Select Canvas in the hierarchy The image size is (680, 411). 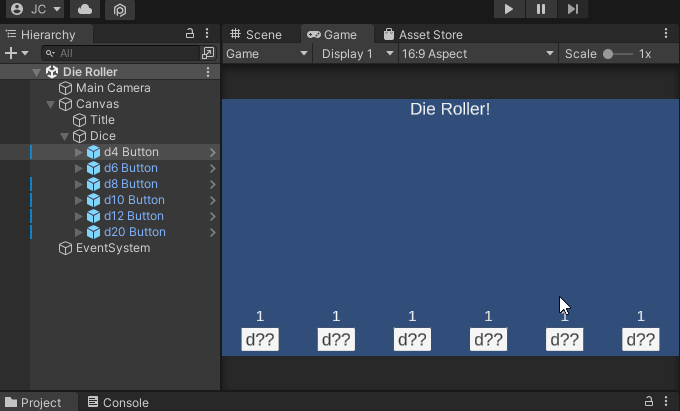(x=97, y=104)
